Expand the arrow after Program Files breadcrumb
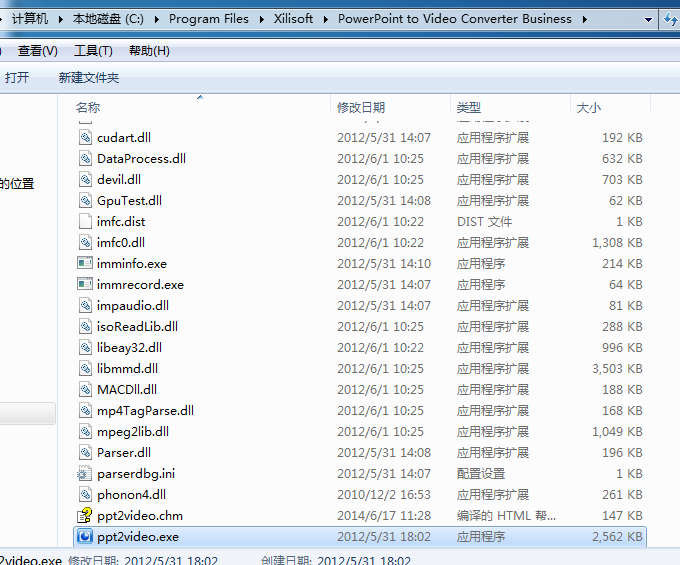 262,19
